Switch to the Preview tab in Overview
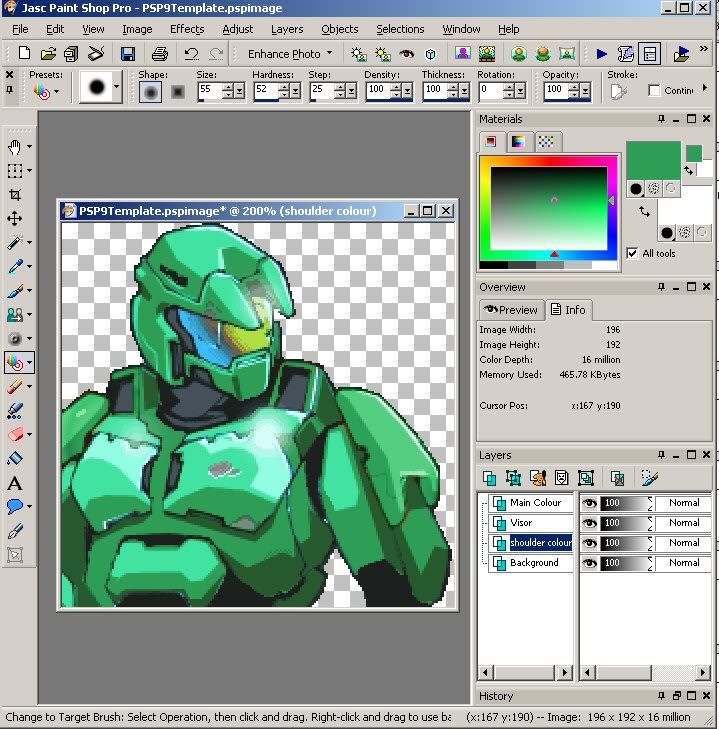 coord(511,309)
